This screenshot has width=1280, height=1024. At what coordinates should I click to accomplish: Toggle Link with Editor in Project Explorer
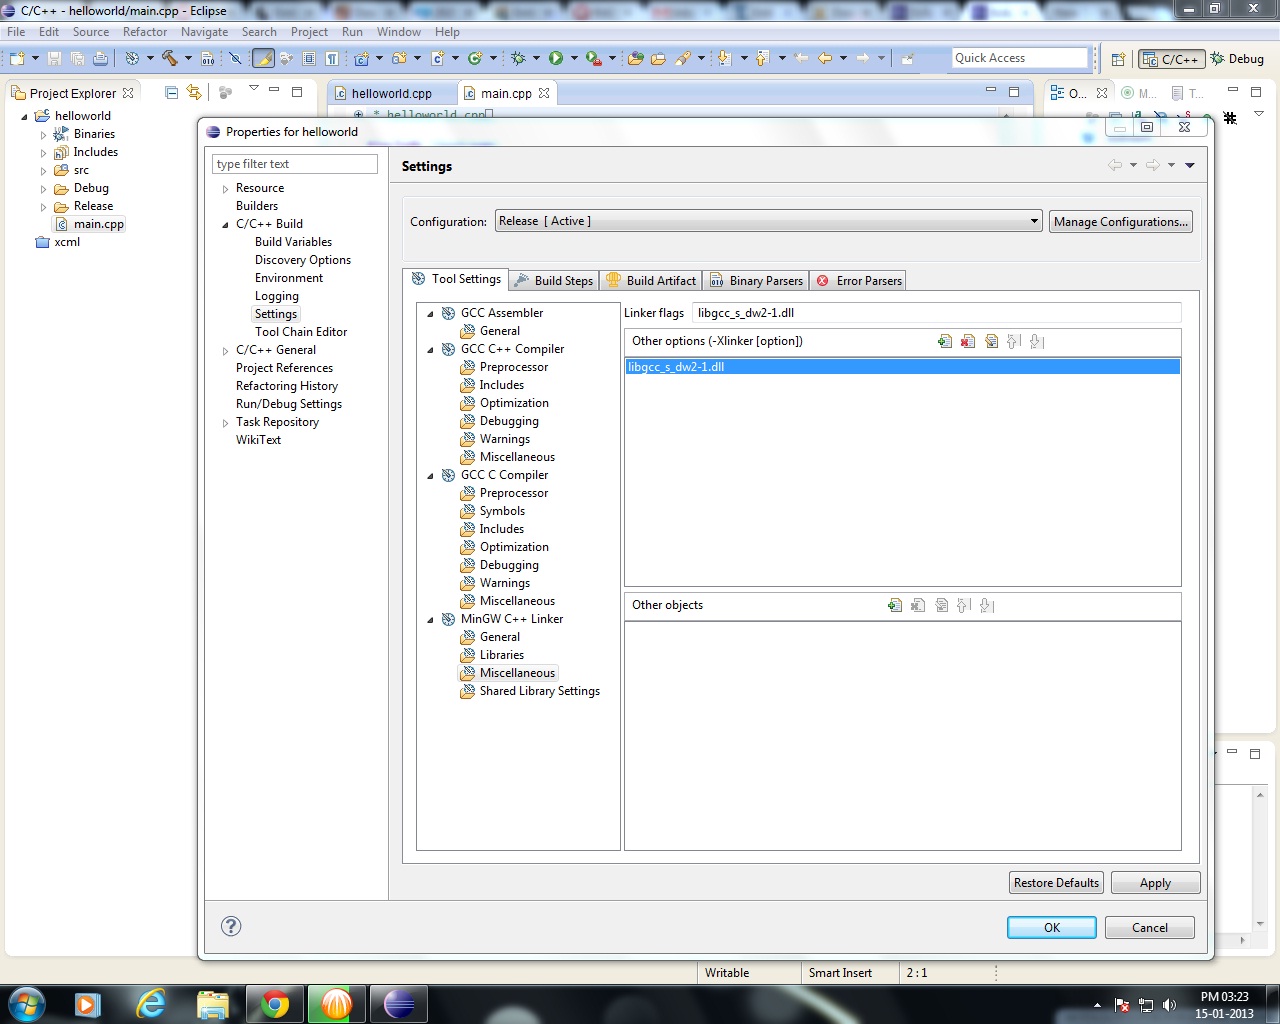[194, 92]
